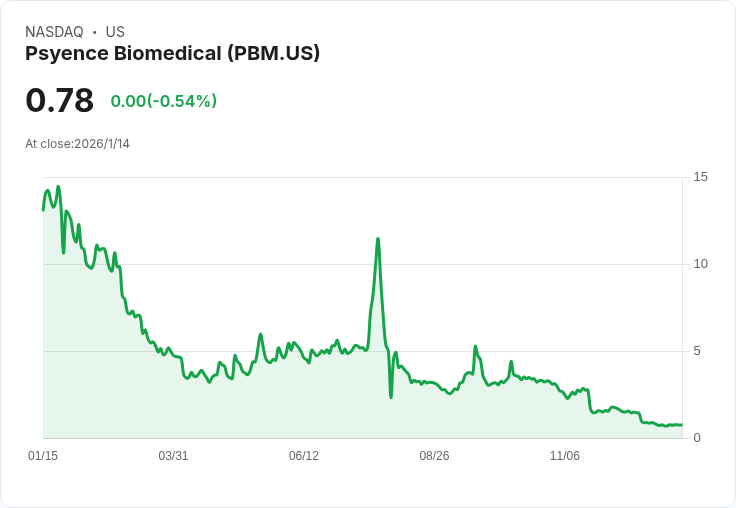Click the green change 0.00(-0.54%) text
Screen dimensions: 736x508
(x=164, y=101)
